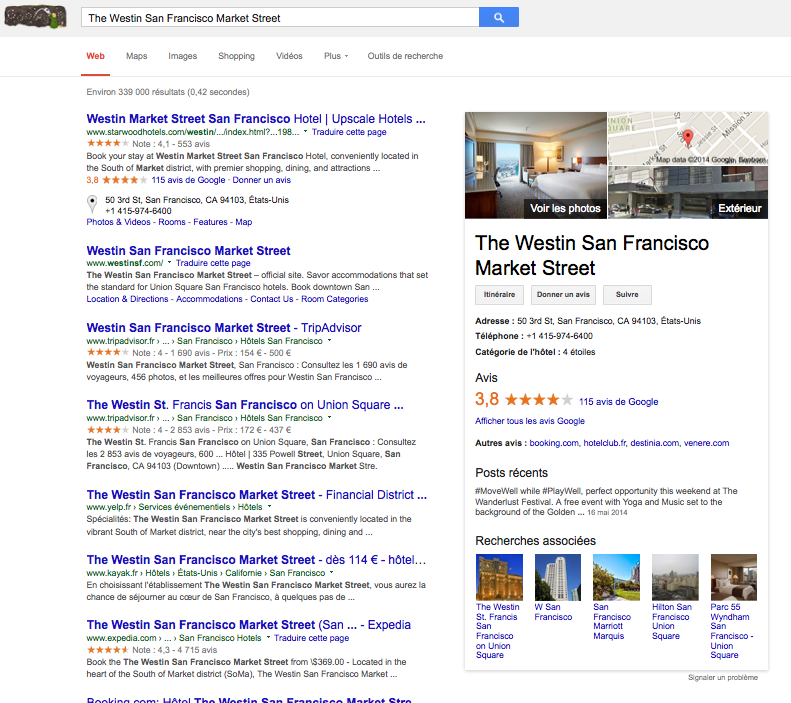This screenshot has width=791, height=703.
Task: Open the Vidéos tab
Action: pos(289,56)
